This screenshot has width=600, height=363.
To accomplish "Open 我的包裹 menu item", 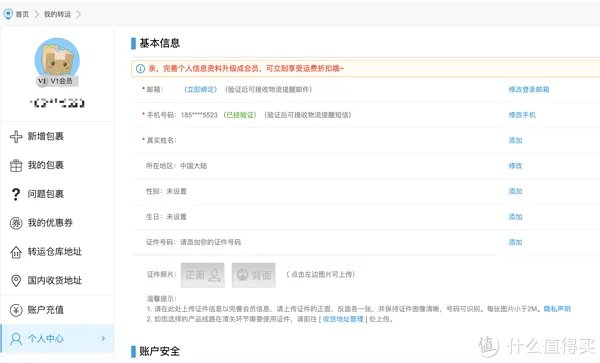I will click(46, 165).
